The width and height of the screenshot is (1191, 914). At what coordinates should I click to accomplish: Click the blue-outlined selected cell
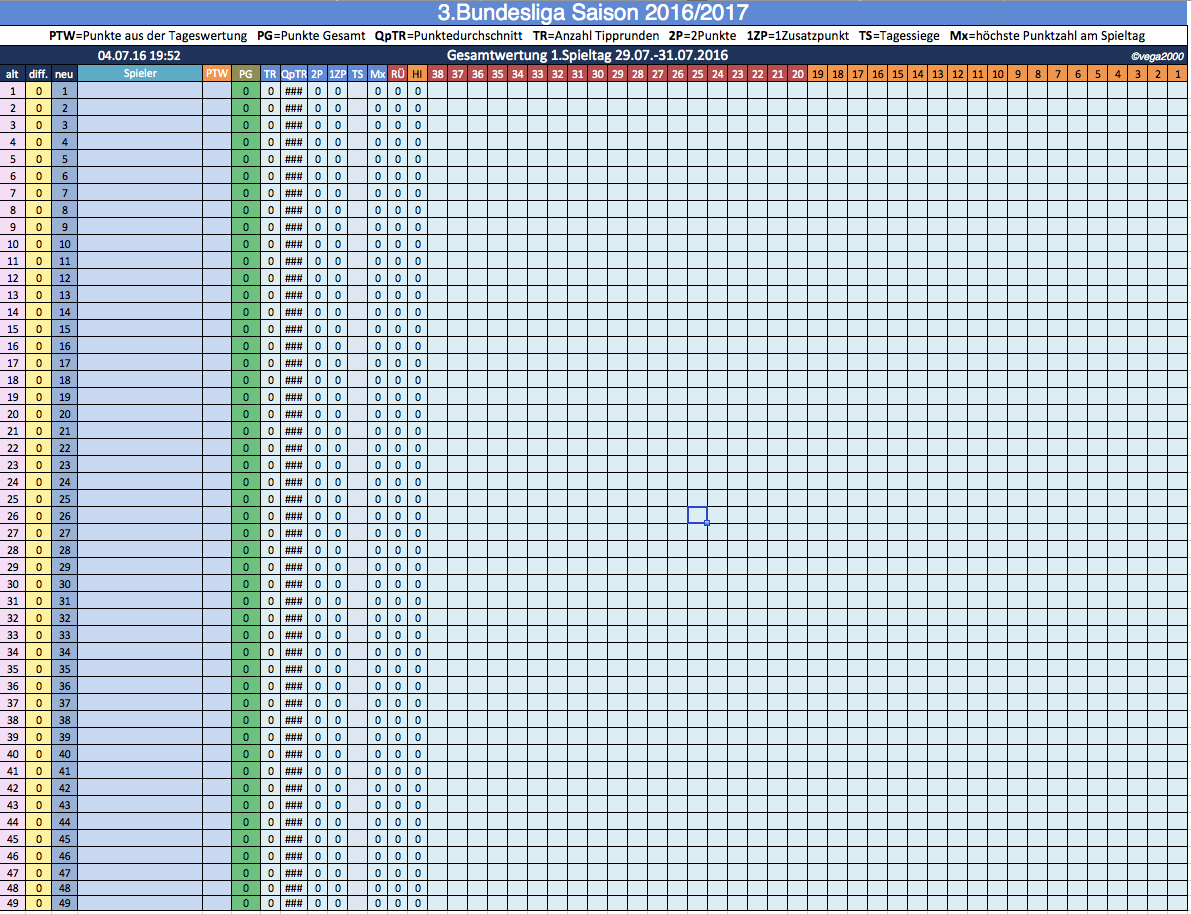pyautogui.click(x=697, y=515)
